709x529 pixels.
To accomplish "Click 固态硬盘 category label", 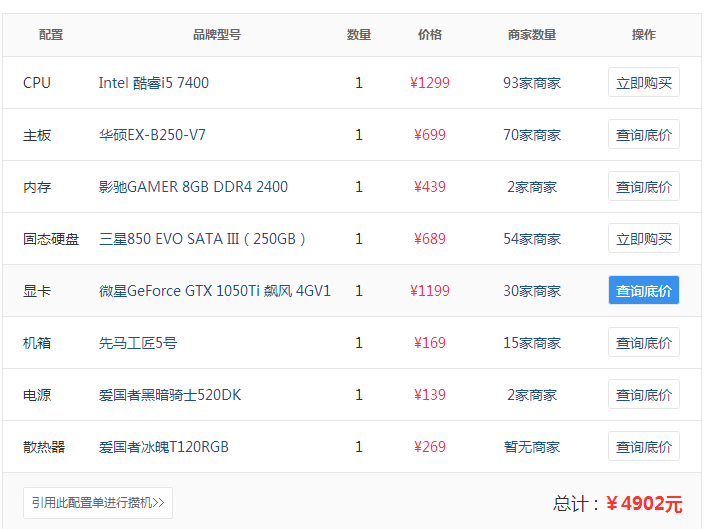I will (x=51, y=239).
